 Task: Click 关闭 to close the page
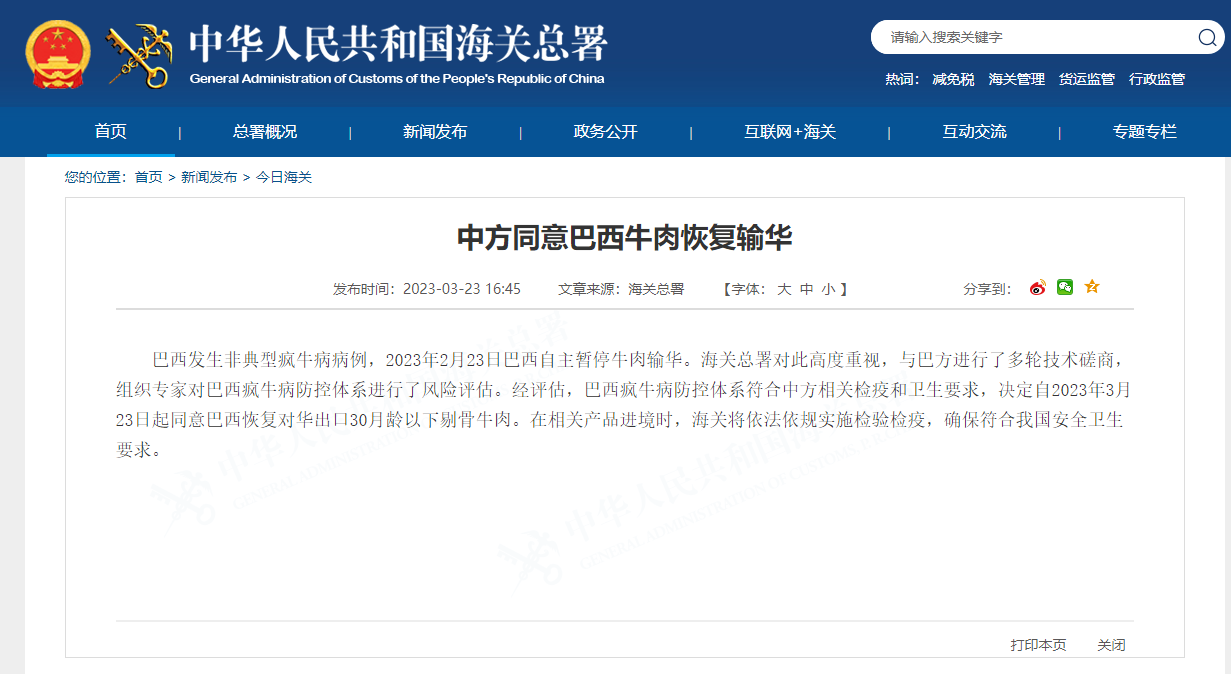(x=1111, y=645)
